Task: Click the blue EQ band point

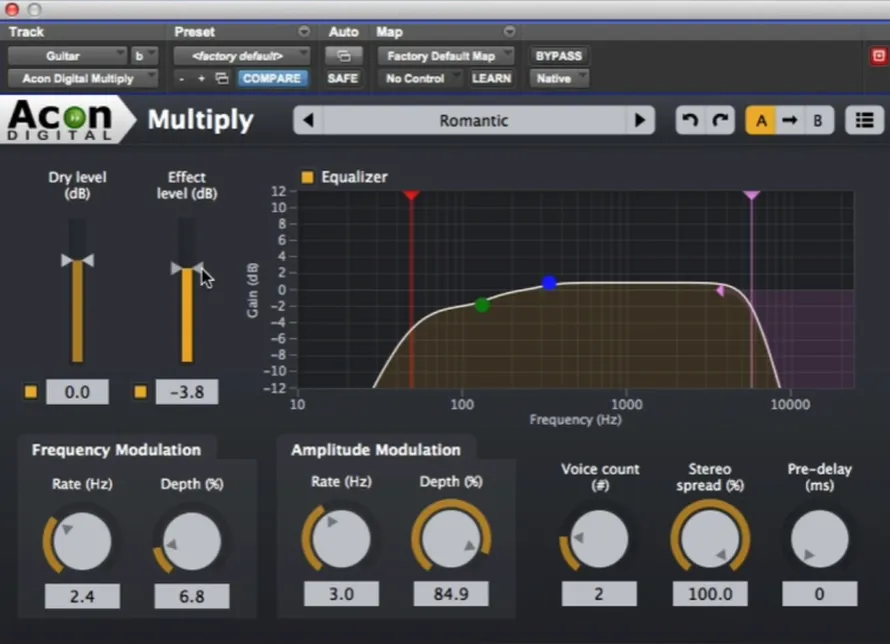Action: coord(549,283)
